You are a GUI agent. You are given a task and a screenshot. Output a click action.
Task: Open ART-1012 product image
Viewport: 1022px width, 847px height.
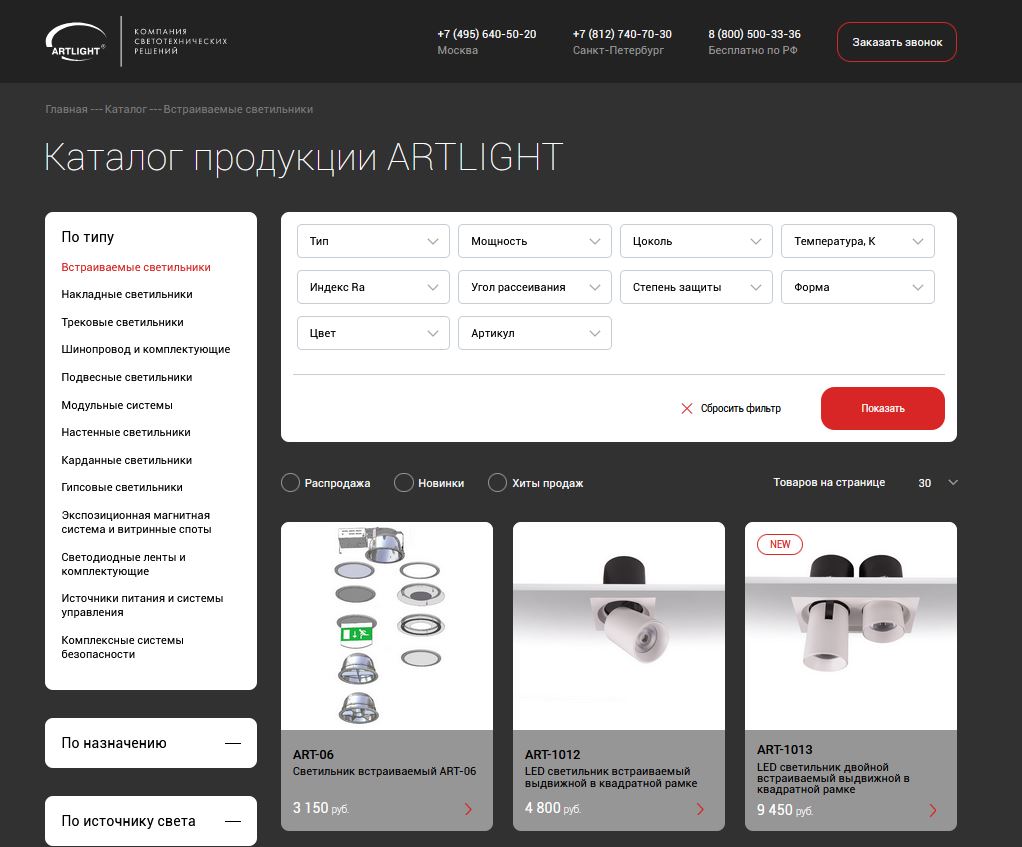[619, 626]
